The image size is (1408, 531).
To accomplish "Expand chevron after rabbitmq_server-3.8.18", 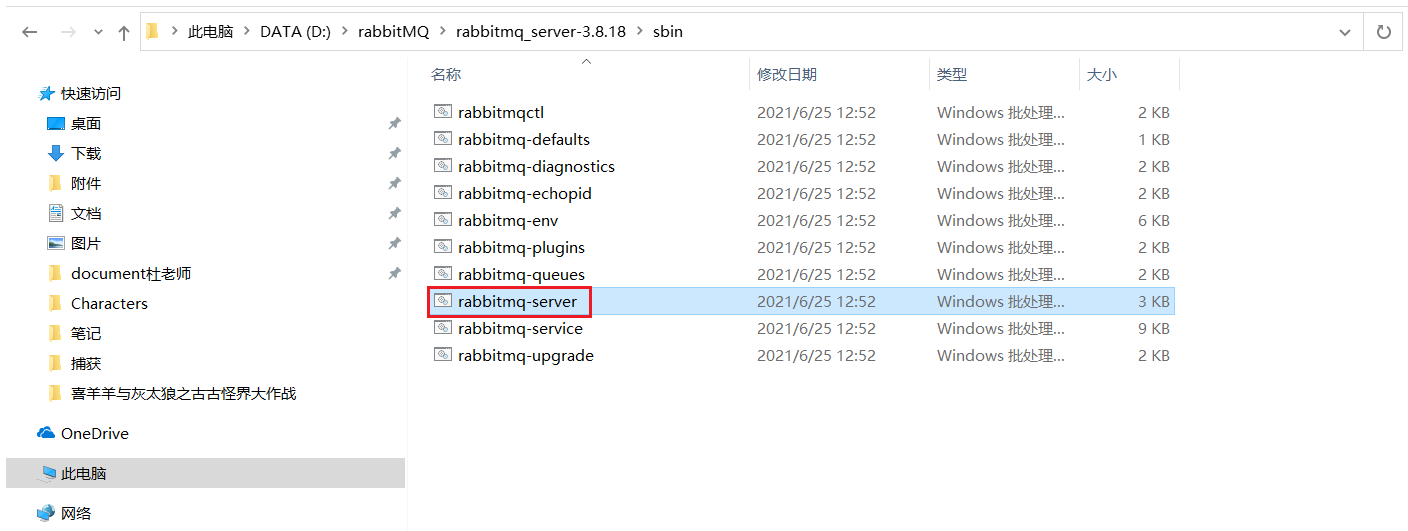I will click(639, 32).
